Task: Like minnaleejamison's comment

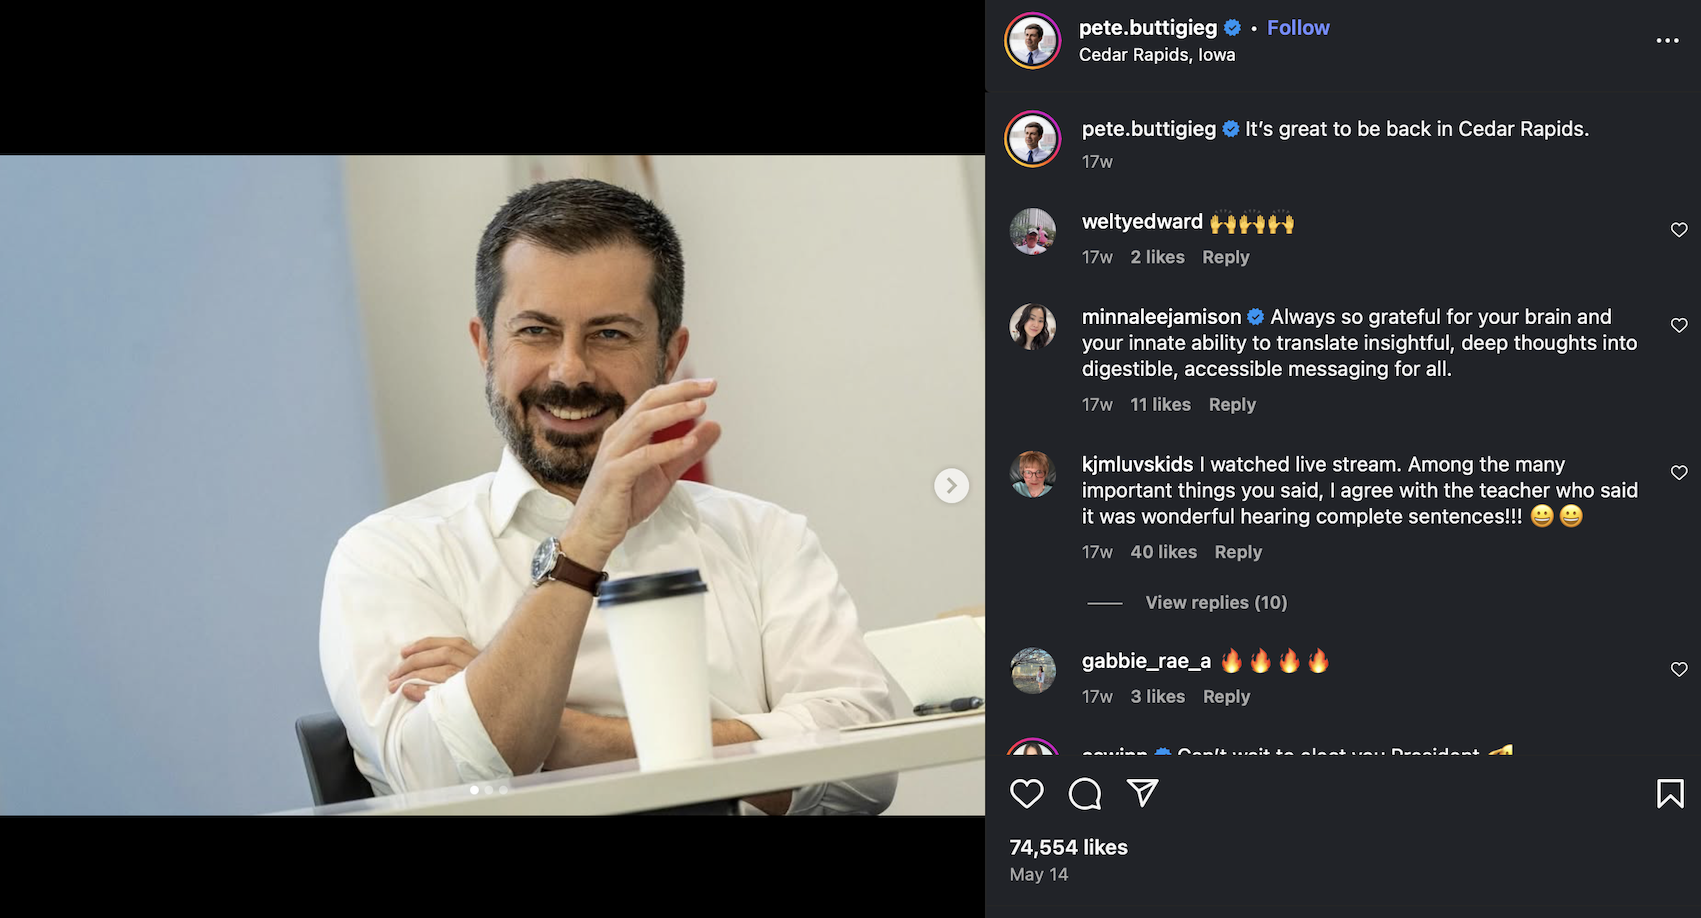Action: click(1679, 325)
